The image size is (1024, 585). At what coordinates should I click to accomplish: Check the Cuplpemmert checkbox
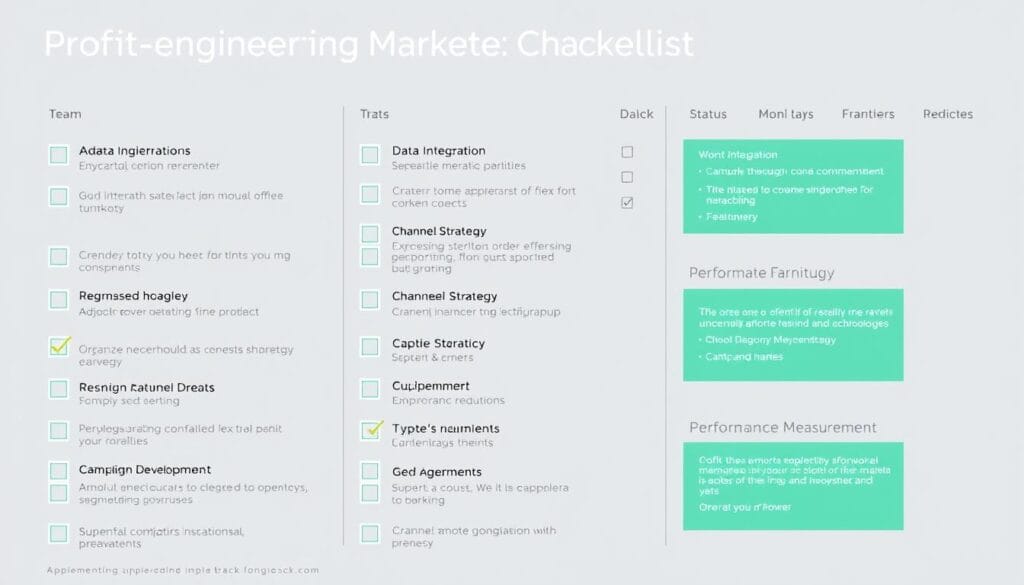click(x=370, y=388)
